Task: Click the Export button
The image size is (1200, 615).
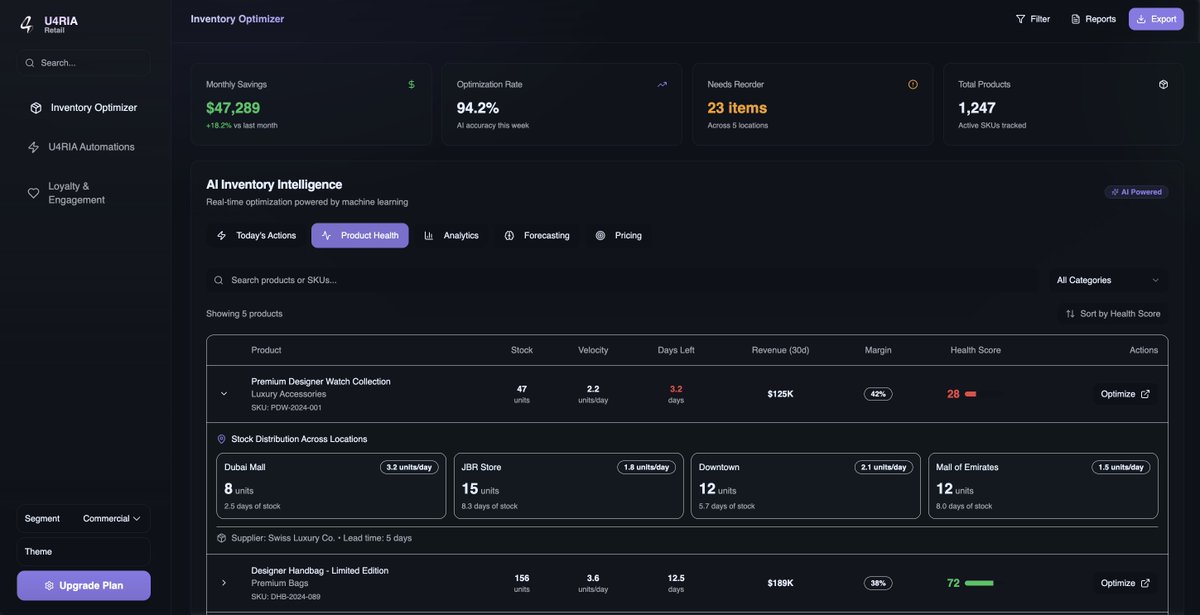Action: pos(1156,19)
